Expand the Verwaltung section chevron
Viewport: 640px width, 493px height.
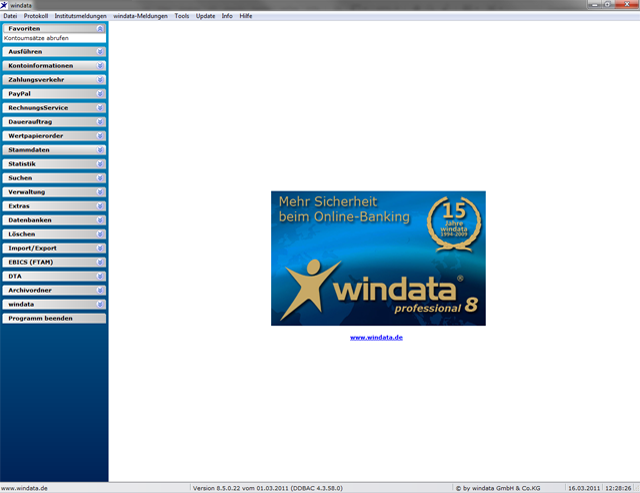tap(100, 192)
